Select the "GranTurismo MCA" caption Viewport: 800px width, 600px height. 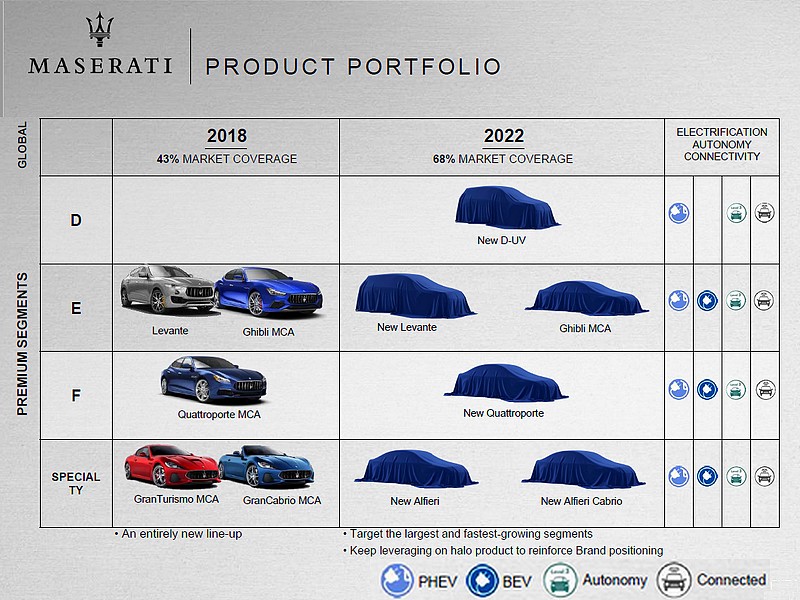tap(176, 499)
